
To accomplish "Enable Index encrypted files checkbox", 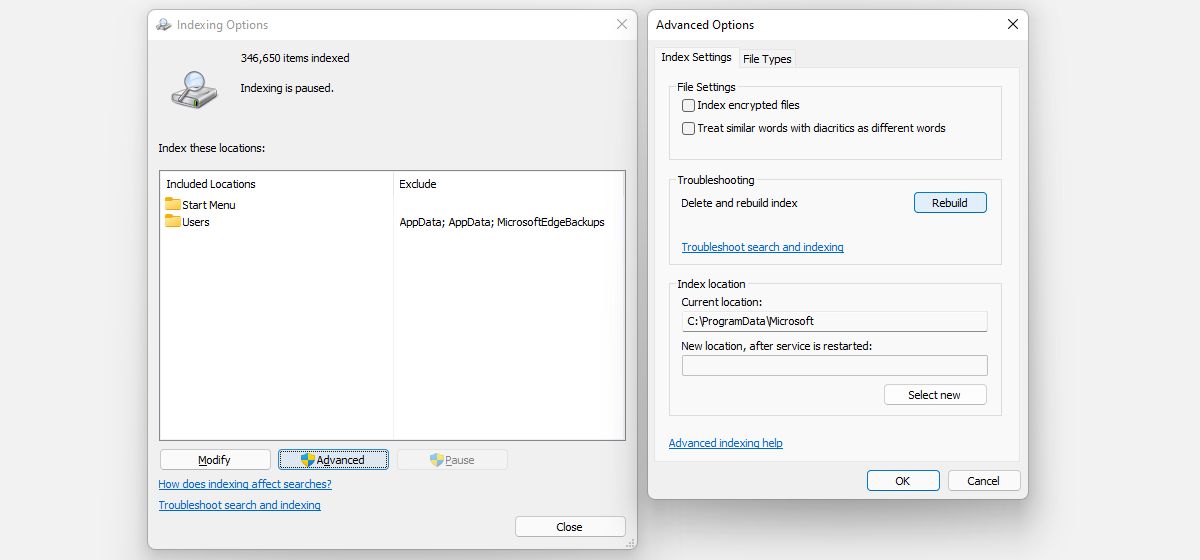I will pyautogui.click(x=688, y=105).
